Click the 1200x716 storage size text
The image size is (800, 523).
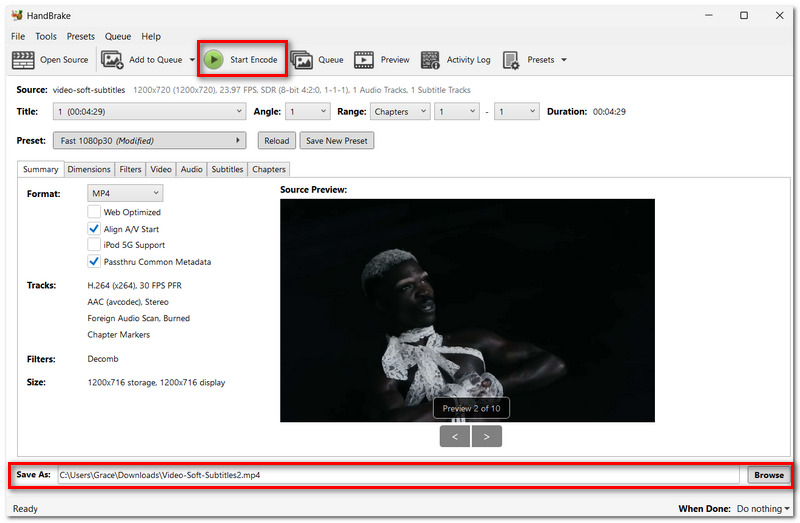(x=156, y=382)
